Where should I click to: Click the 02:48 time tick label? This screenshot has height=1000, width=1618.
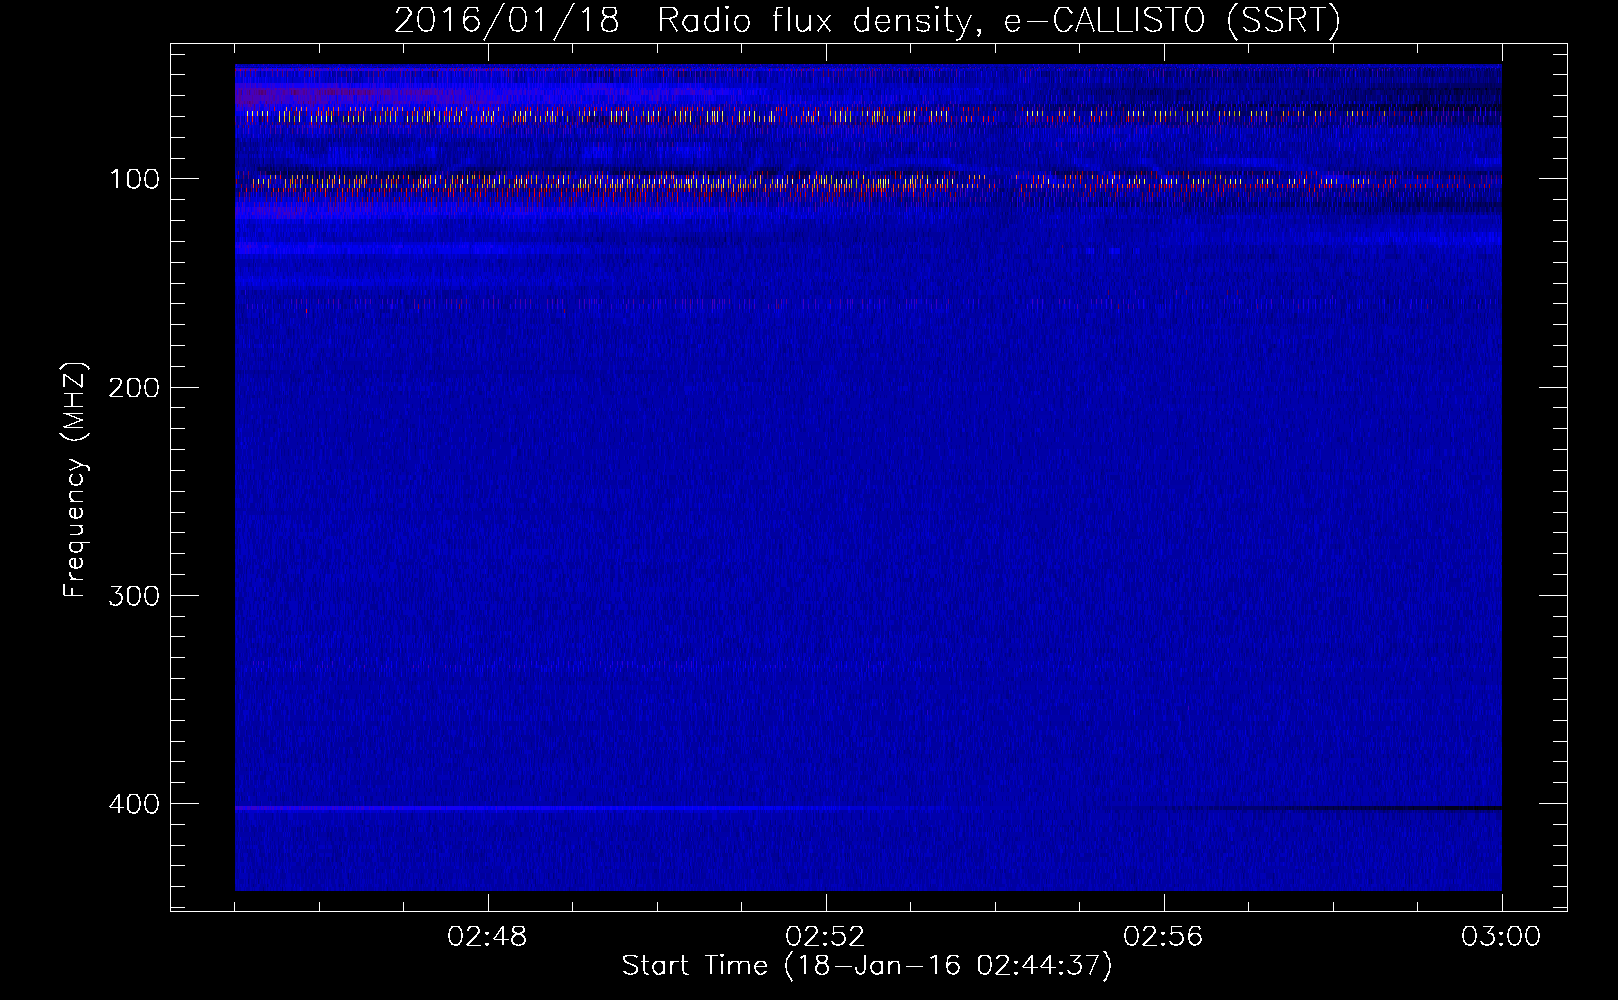click(x=487, y=937)
